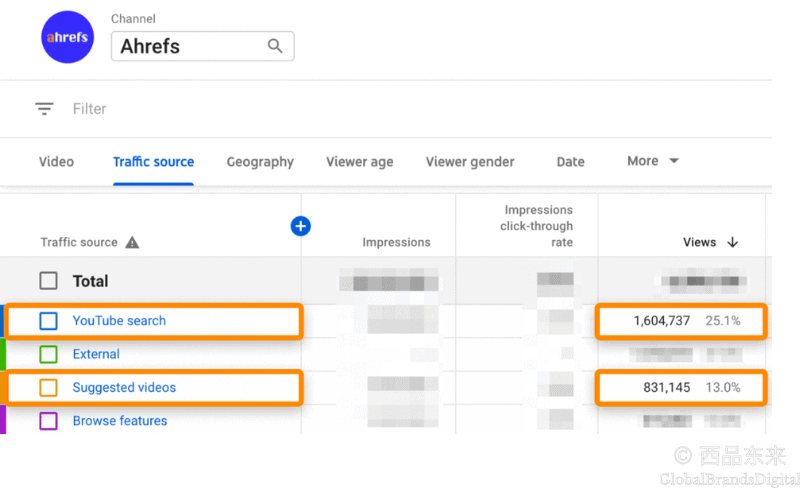Viewport: 800px width, 500px height.
Task: Toggle the YouTube search checkbox
Action: (x=48, y=321)
